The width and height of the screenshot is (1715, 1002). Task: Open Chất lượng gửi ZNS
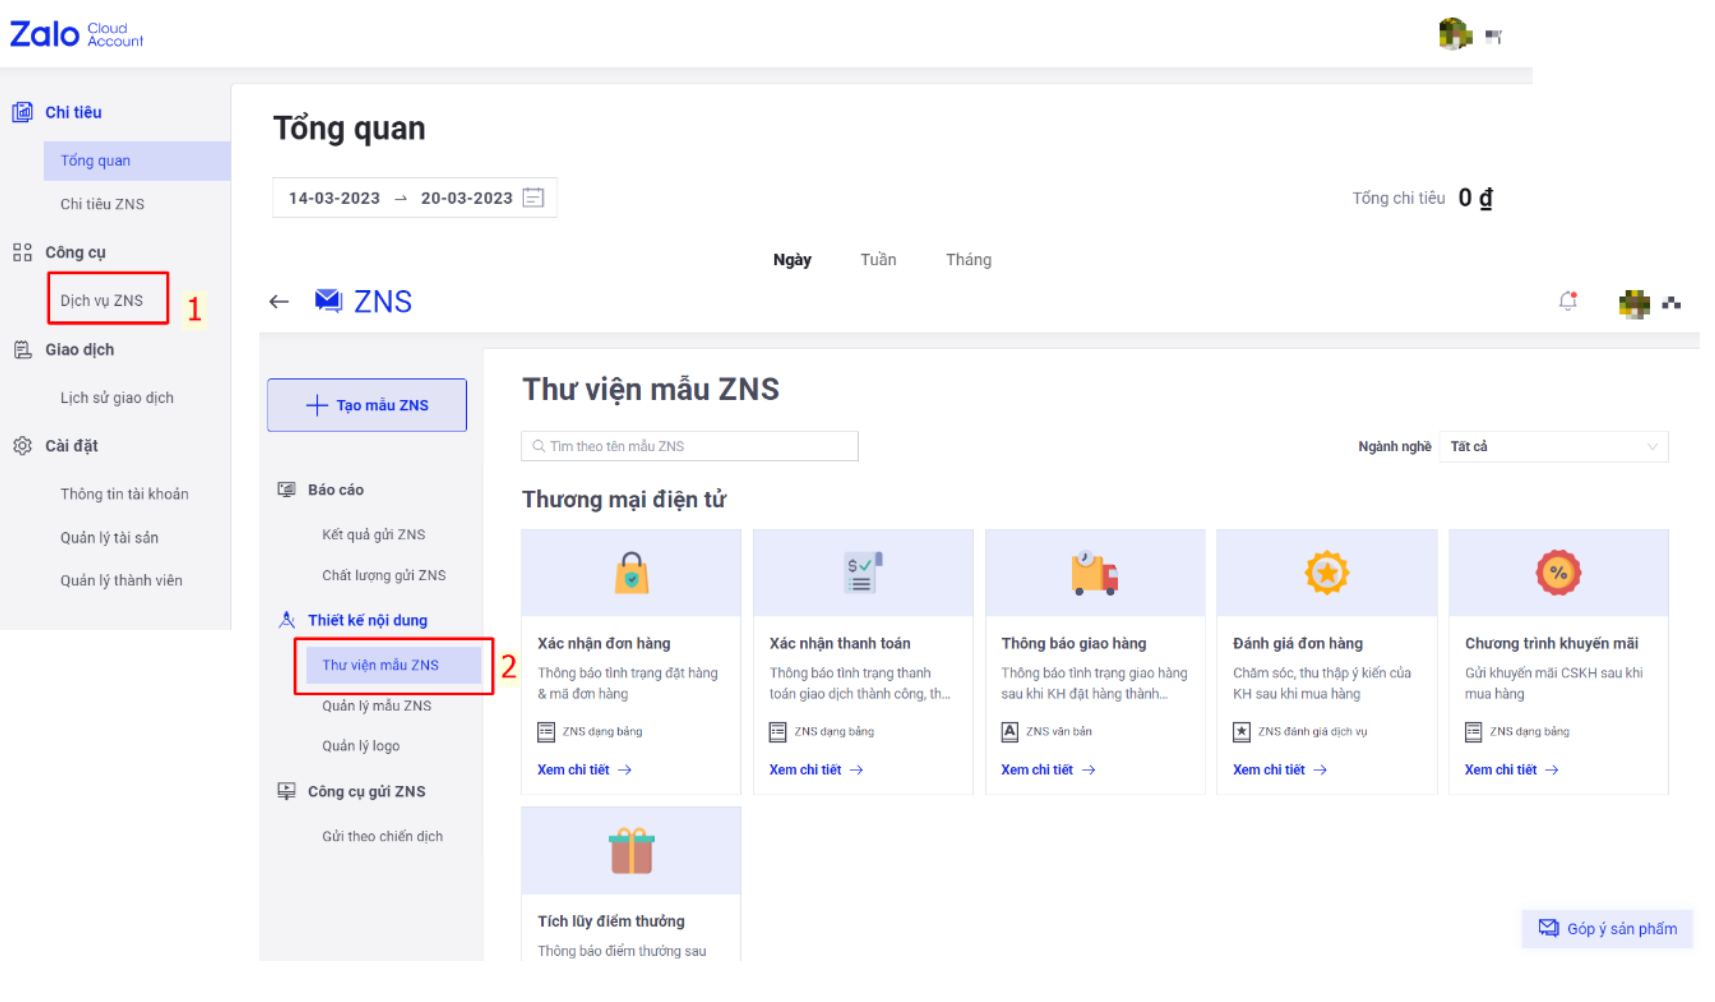(x=384, y=575)
